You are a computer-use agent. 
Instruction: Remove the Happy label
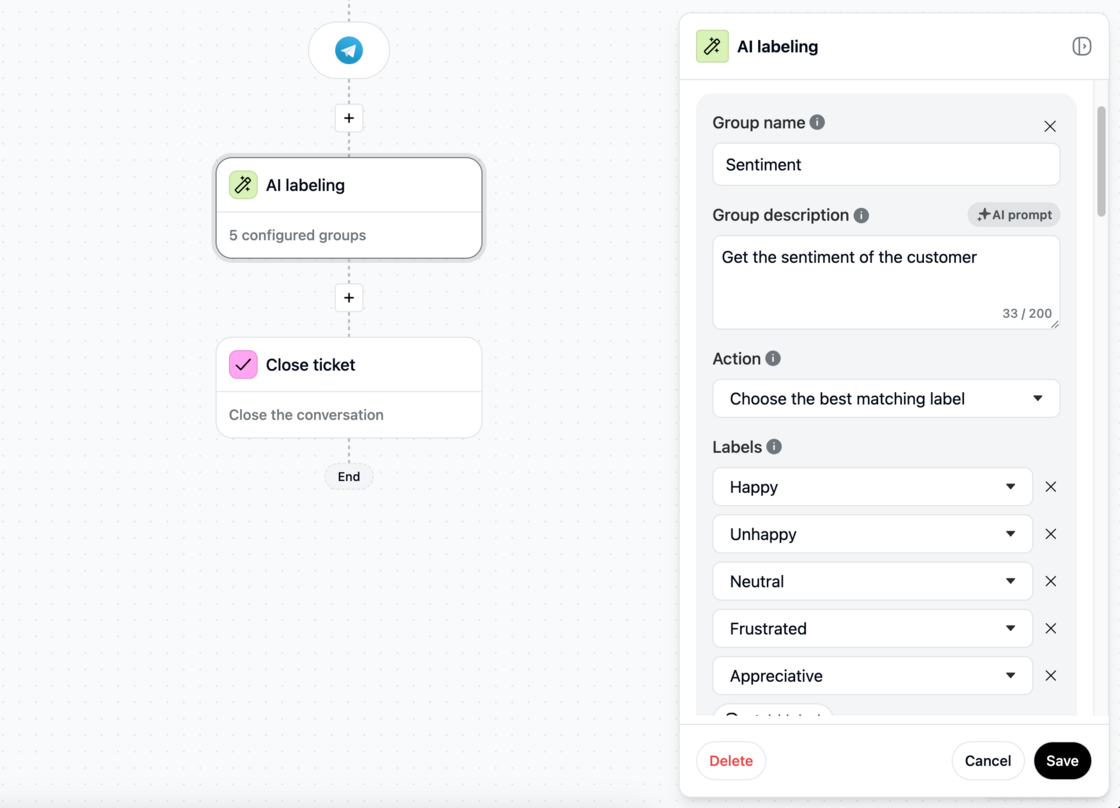(x=1051, y=487)
